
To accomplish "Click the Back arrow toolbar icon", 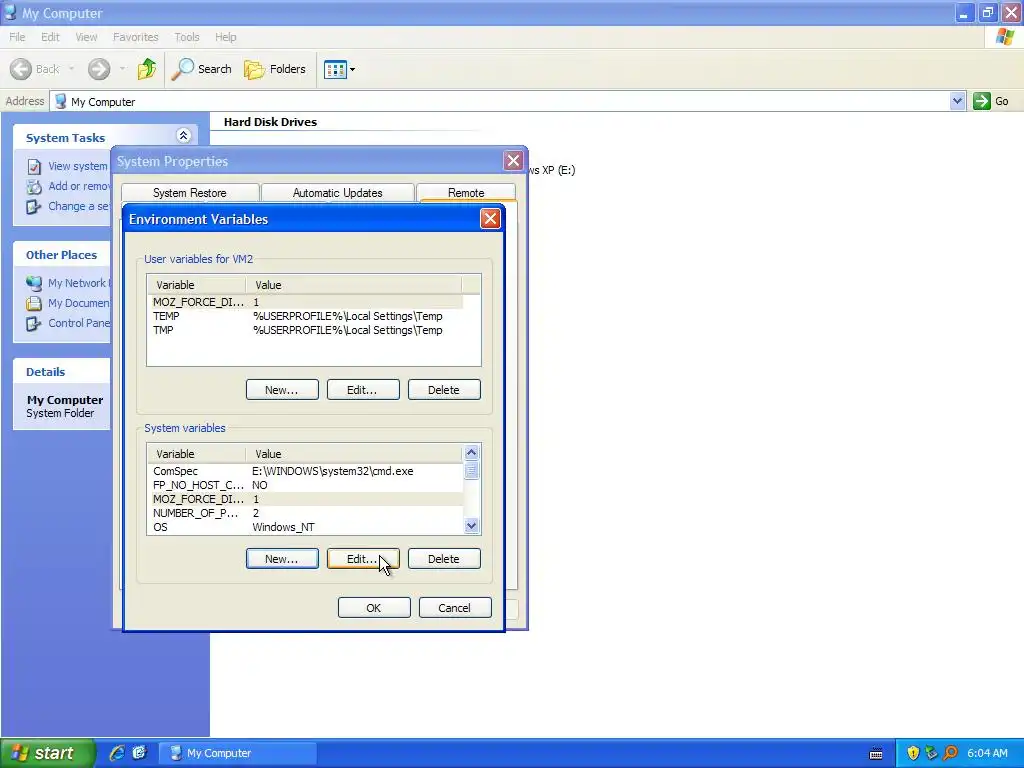I will [x=21, y=69].
